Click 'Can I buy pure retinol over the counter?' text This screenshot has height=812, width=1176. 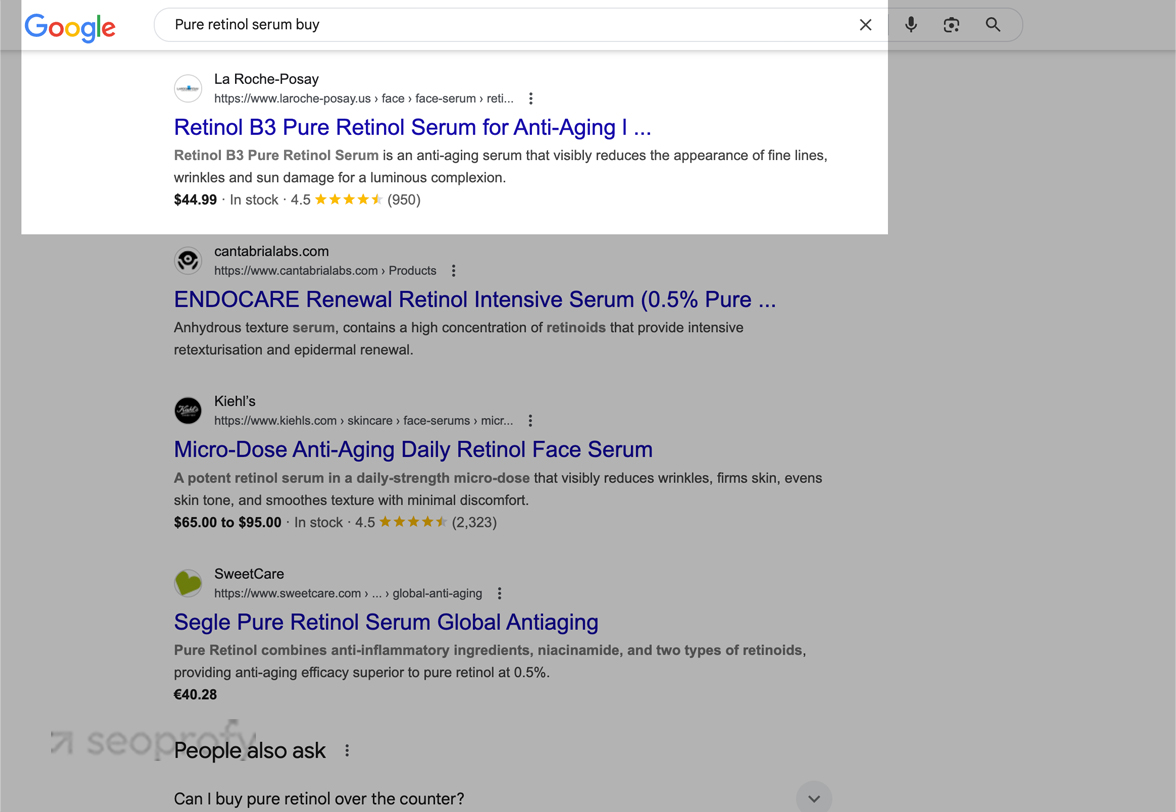tap(319, 799)
